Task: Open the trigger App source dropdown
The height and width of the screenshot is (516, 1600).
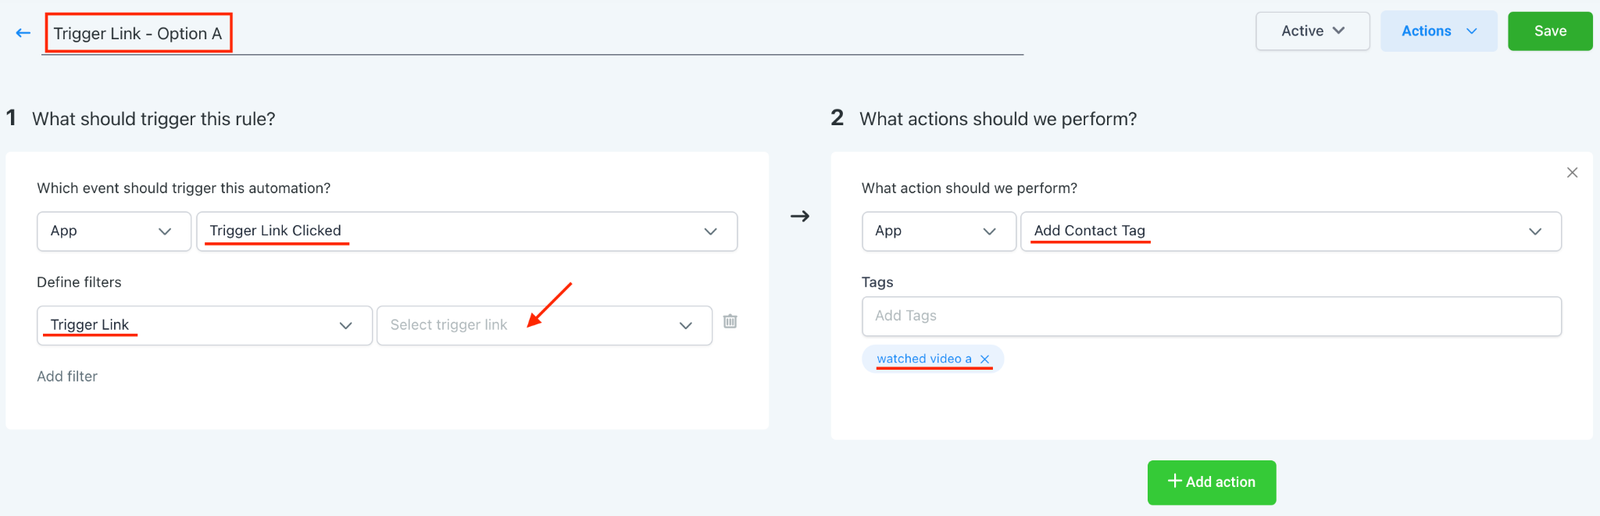Action: (x=113, y=231)
